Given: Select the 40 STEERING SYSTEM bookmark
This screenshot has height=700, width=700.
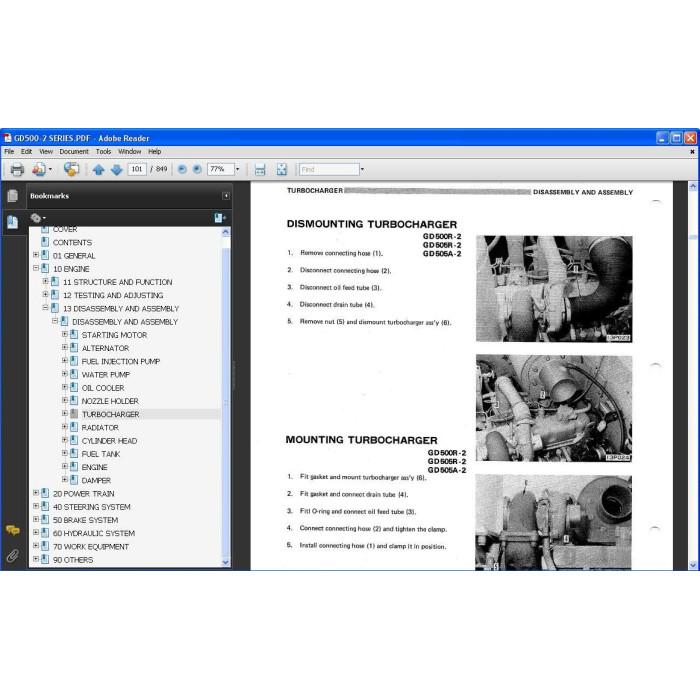Looking at the screenshot, I should (x=92, y=507).
